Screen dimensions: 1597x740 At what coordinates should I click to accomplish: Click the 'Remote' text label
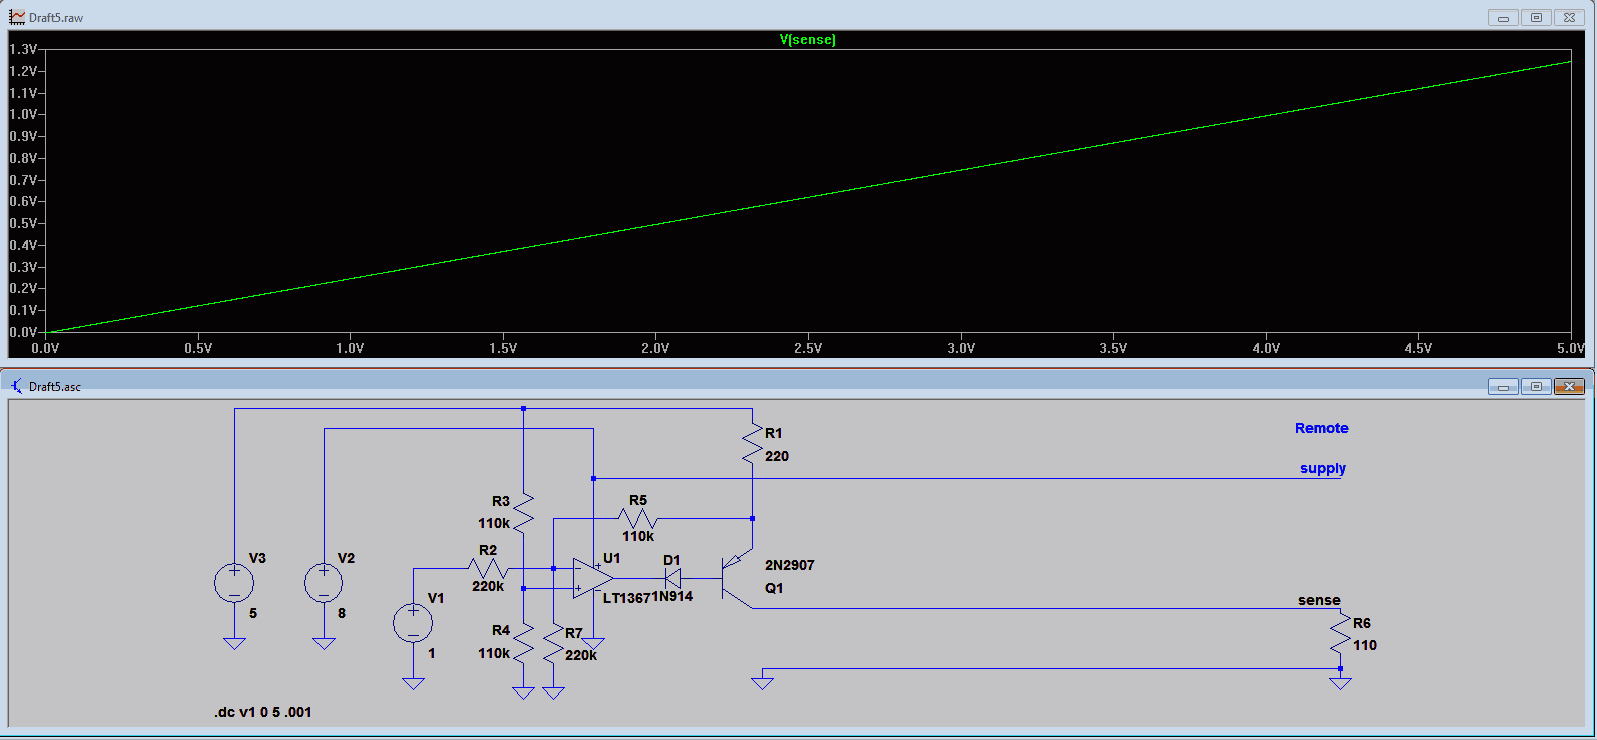coord(1321,428)
